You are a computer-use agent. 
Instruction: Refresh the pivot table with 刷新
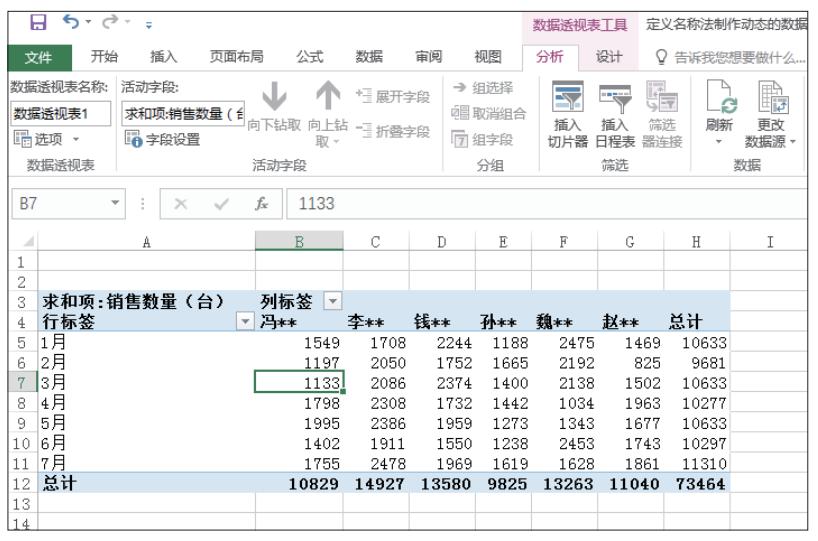click(719, 113)
